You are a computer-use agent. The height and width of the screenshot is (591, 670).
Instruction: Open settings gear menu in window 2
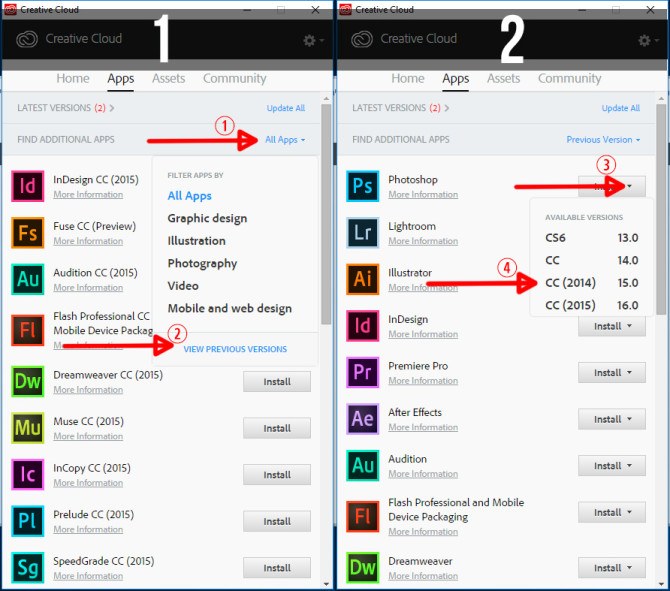click(648, 40)
